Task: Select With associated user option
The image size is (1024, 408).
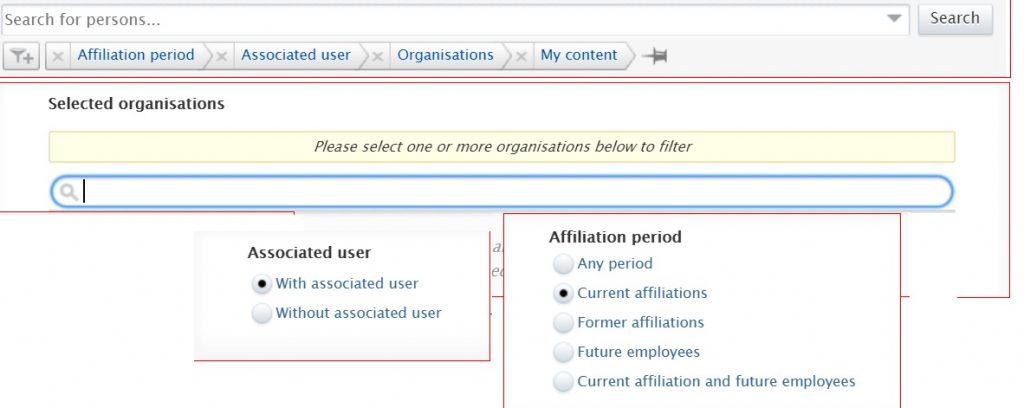Action: click(262, 284)
